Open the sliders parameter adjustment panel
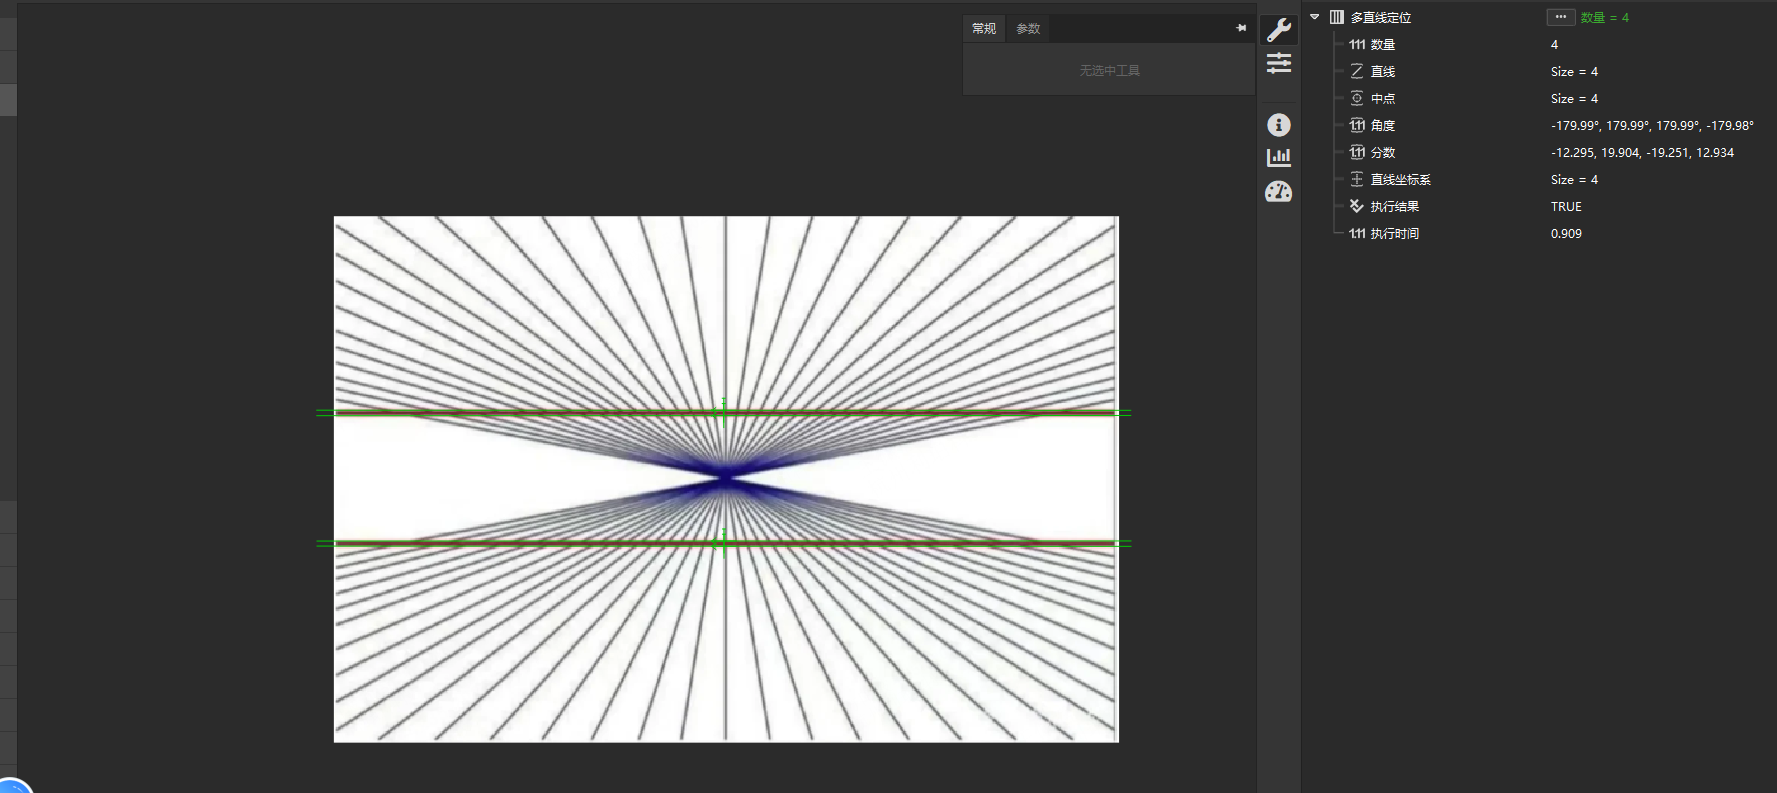 coord(1278,64)
